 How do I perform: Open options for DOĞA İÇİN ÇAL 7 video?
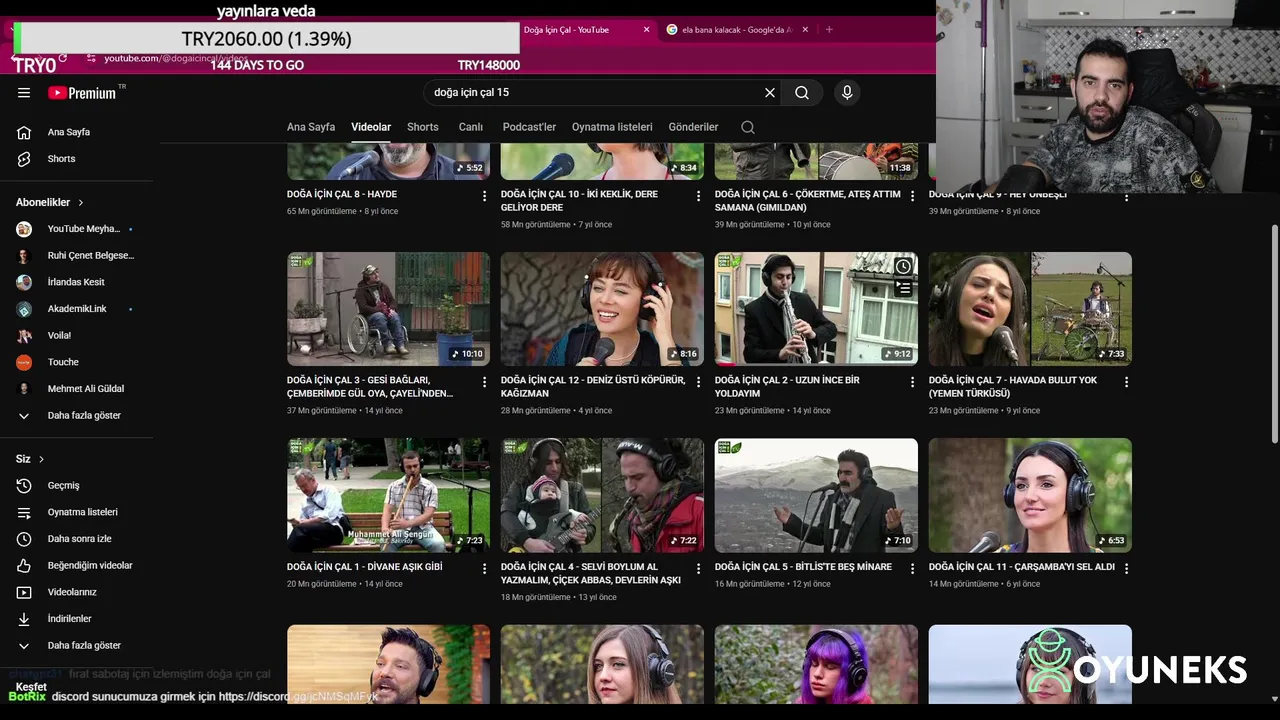(1127, 382)
